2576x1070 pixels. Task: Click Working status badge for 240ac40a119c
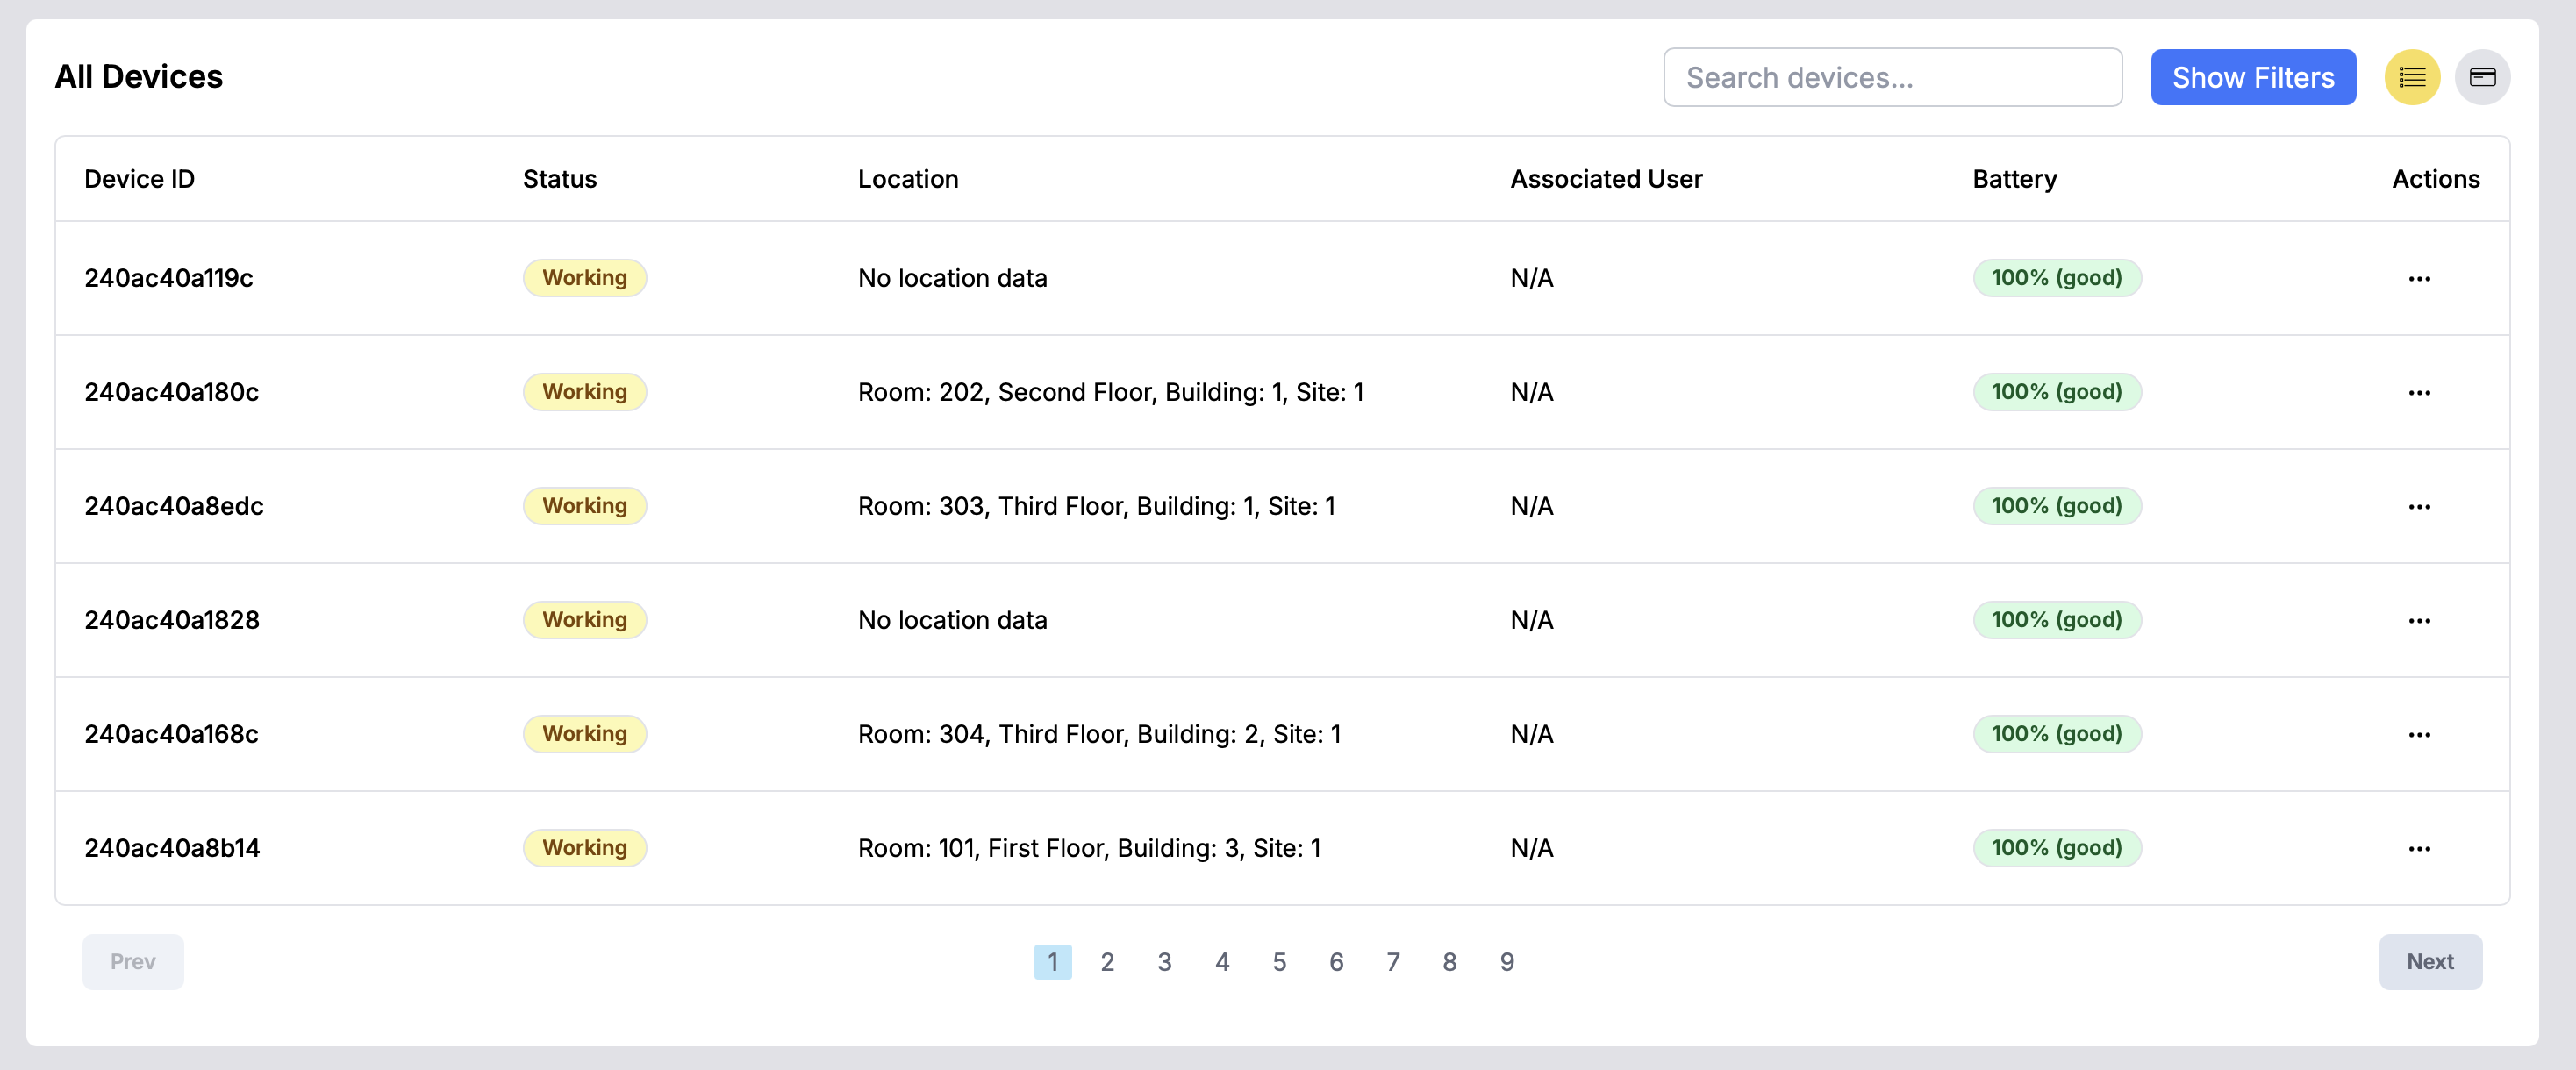(584, 278)
